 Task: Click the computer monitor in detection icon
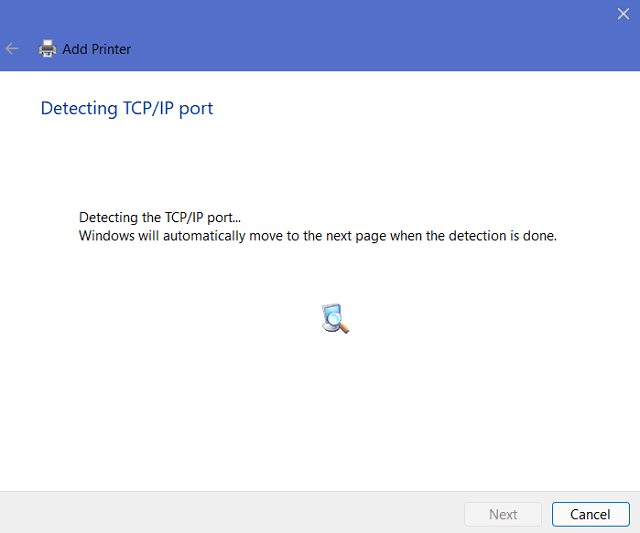(x=330, y=312)
